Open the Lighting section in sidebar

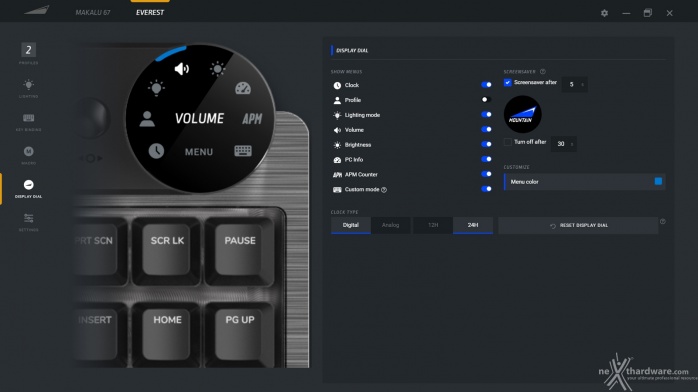(28, 88)
